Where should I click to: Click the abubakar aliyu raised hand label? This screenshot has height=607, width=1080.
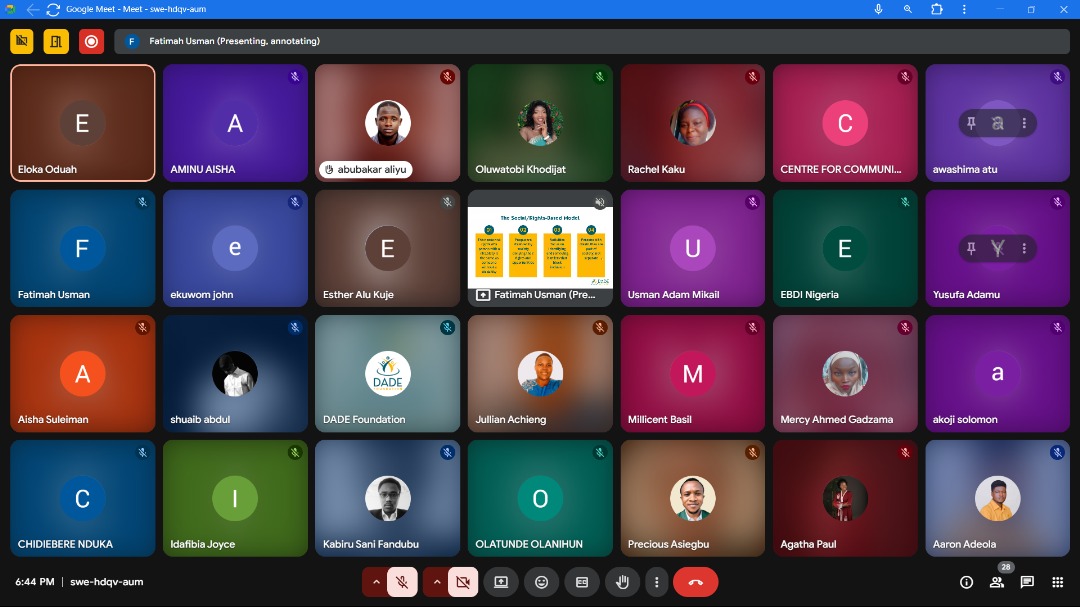pos(365,169)
